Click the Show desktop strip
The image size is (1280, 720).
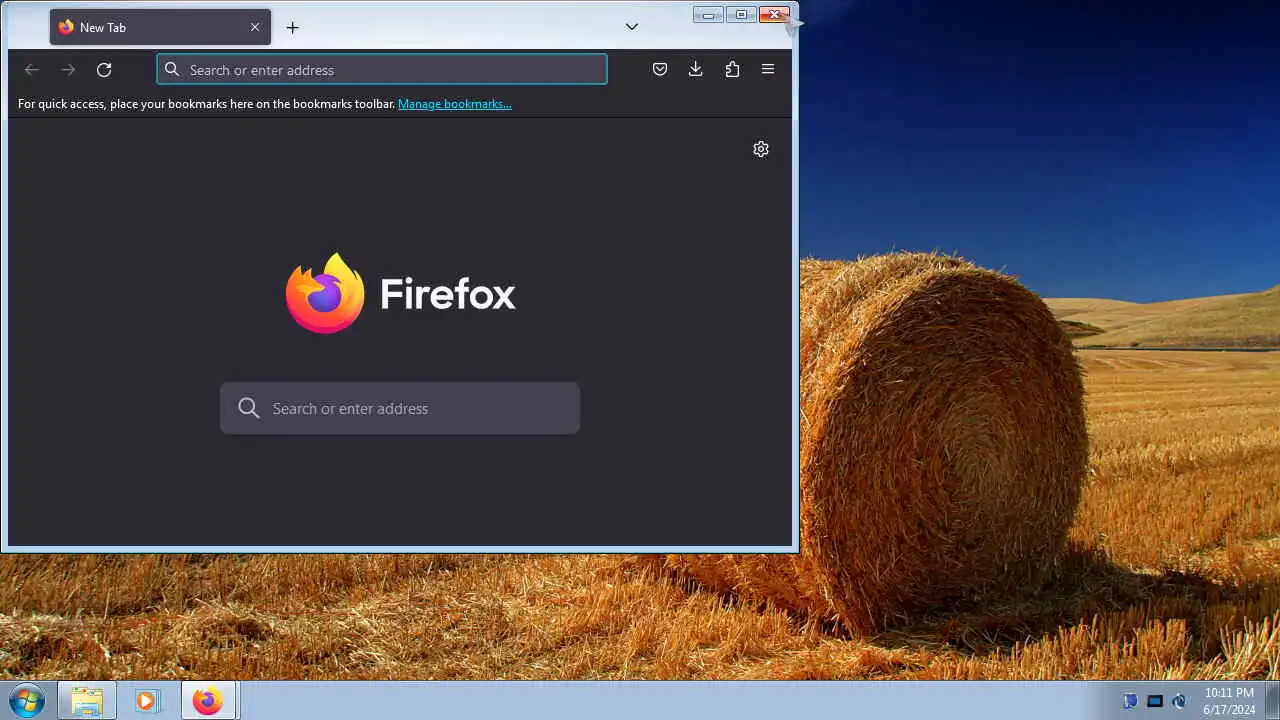click(1272, 701)
